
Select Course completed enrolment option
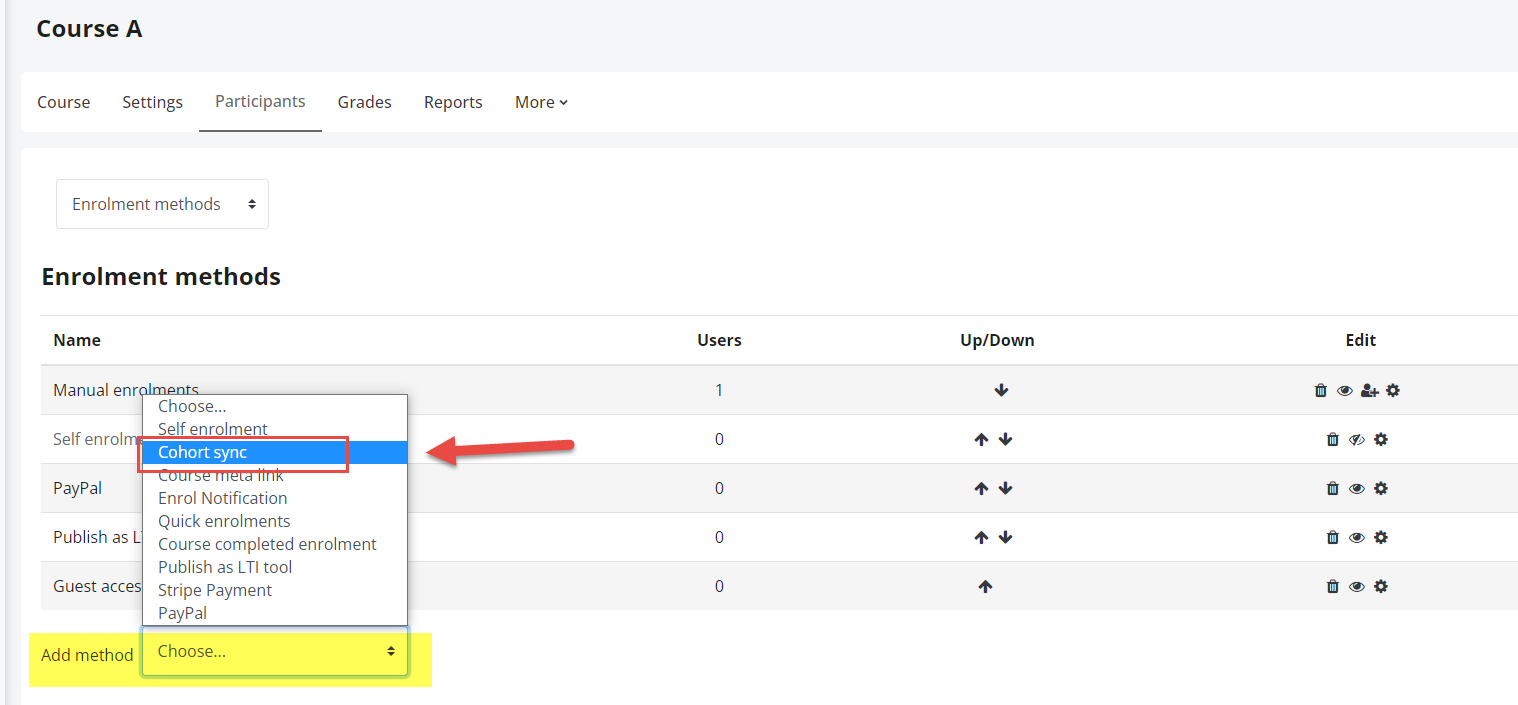[275, 544]
